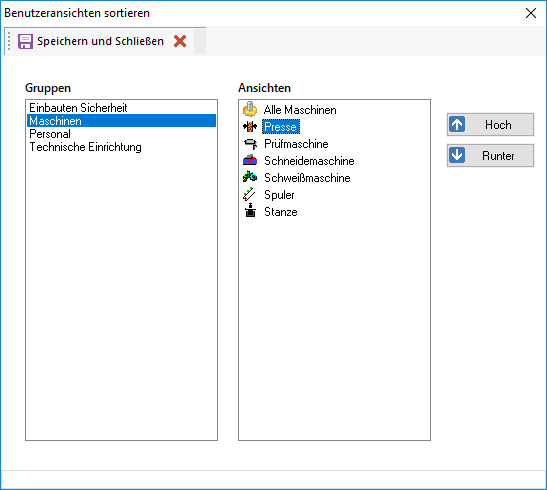Move selected view down with Runter button

490,156
